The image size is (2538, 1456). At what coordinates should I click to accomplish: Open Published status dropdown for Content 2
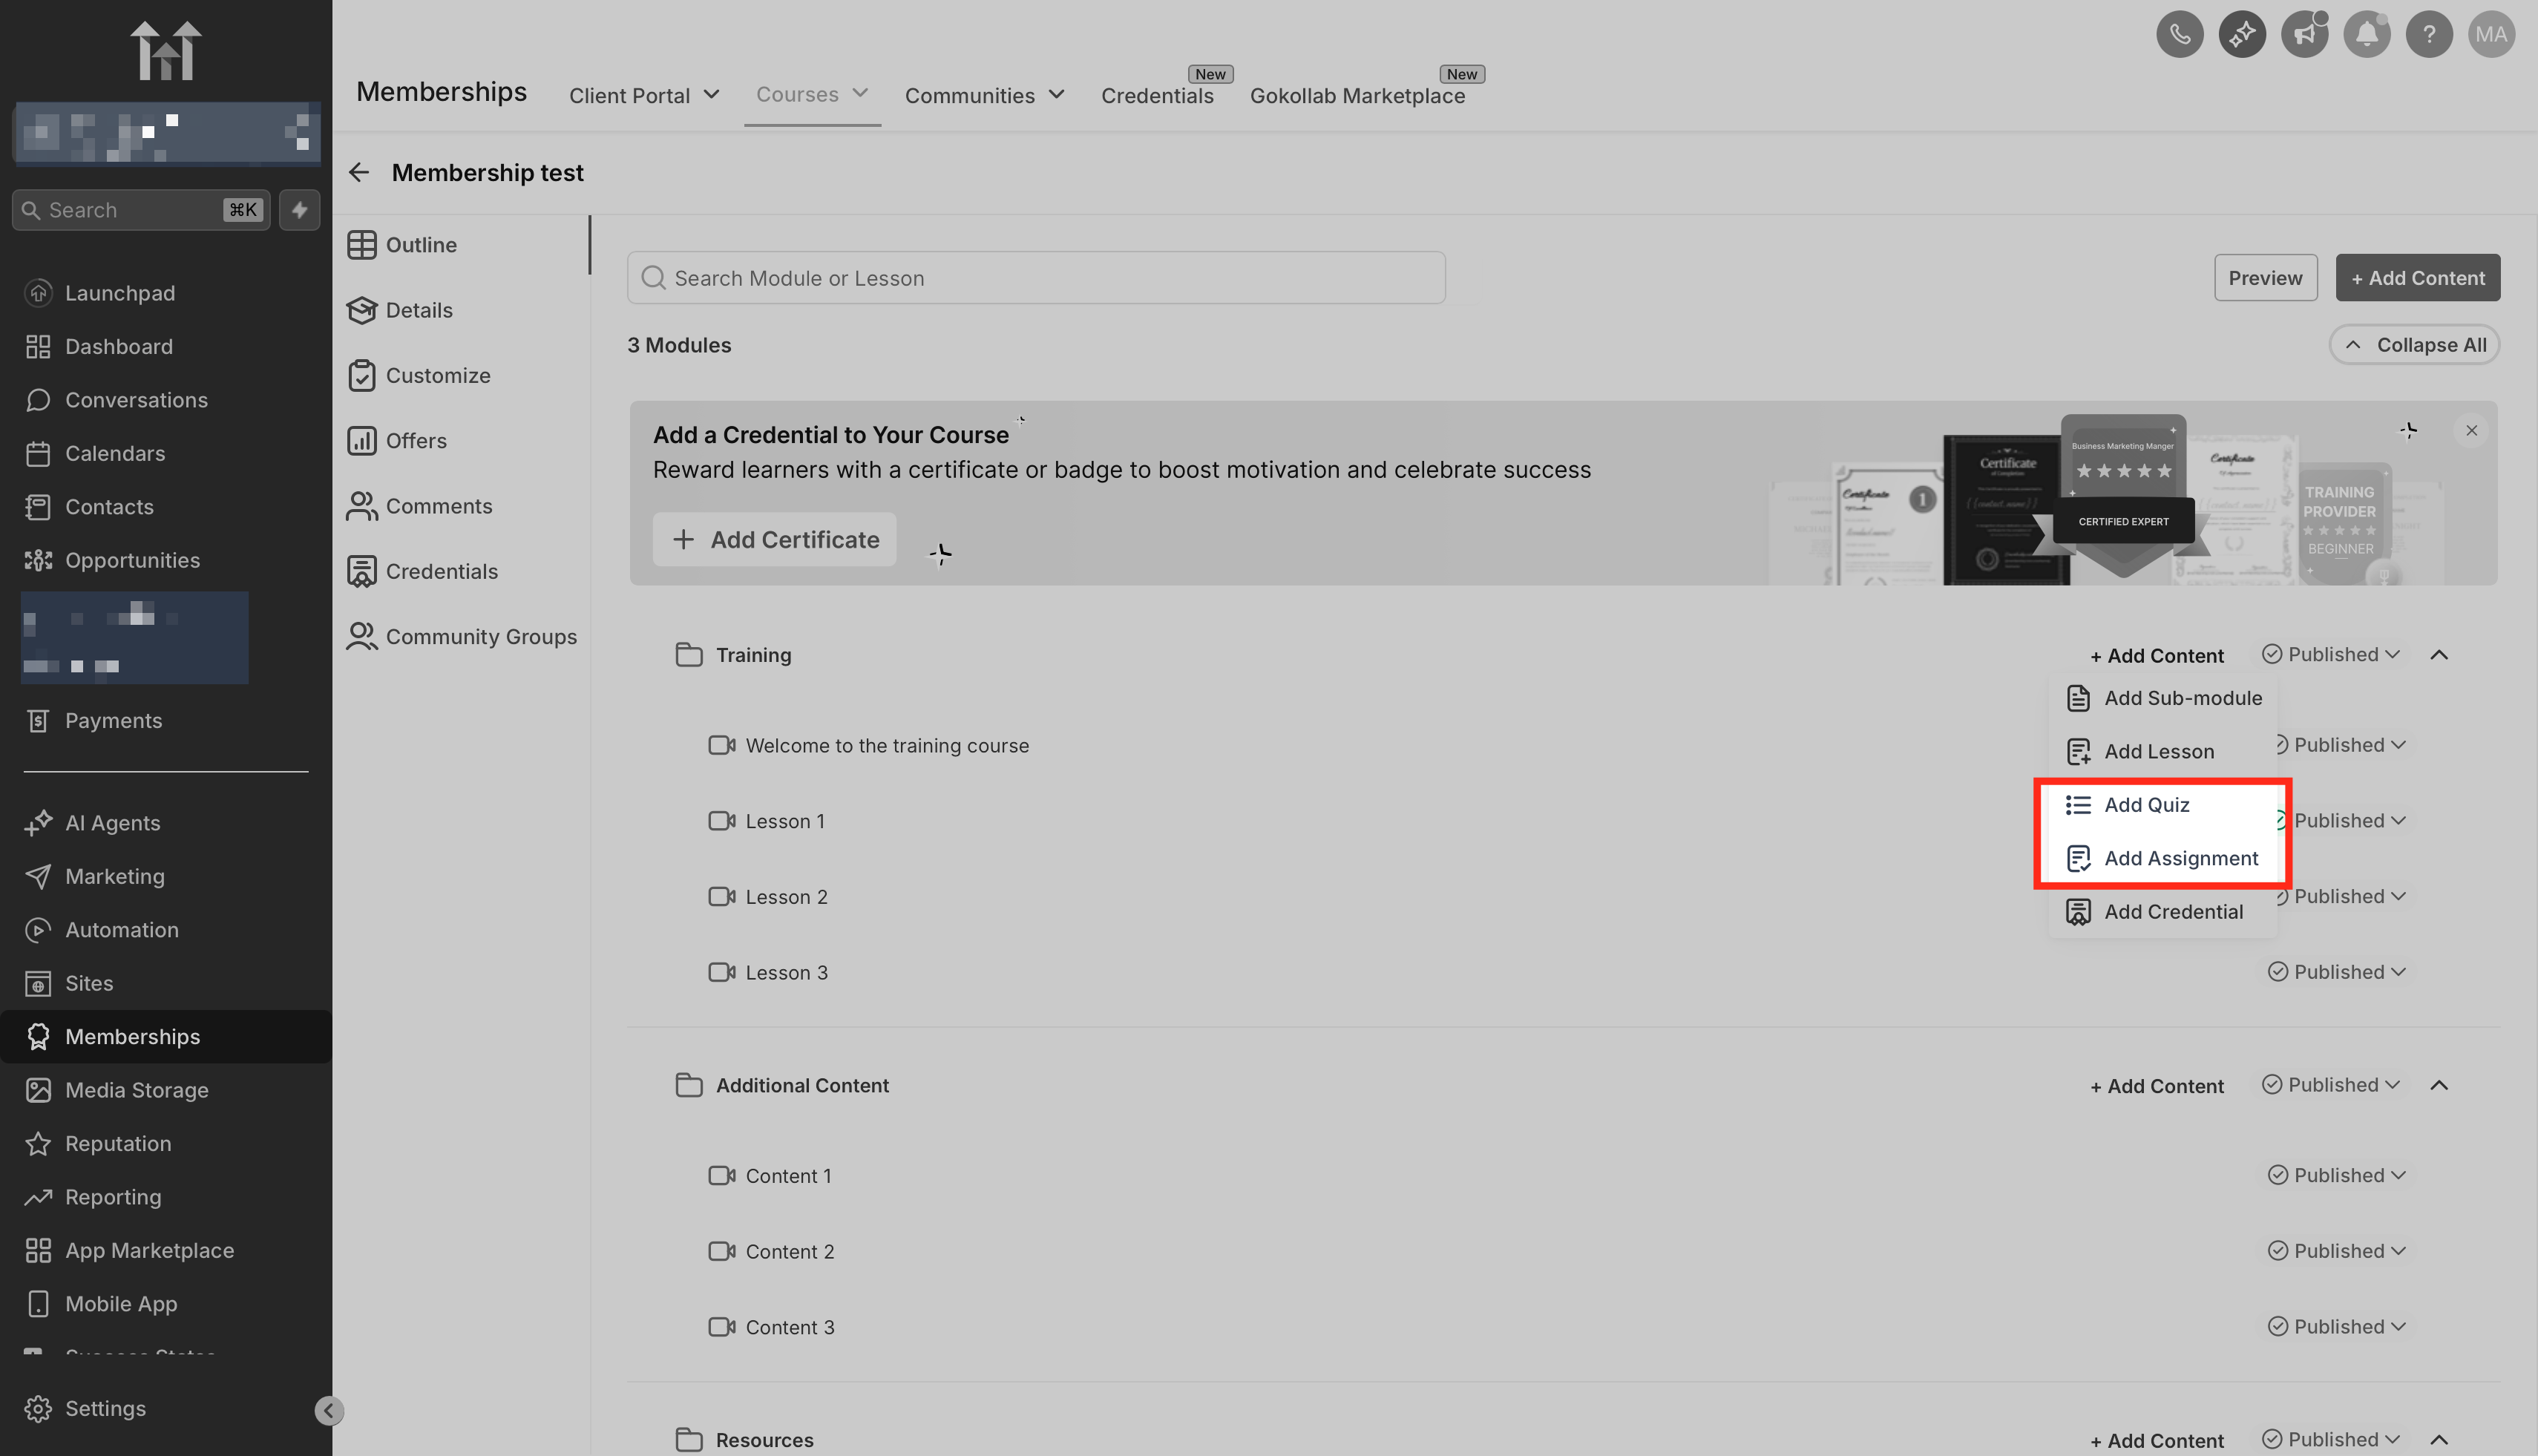pos(2336,1251)
